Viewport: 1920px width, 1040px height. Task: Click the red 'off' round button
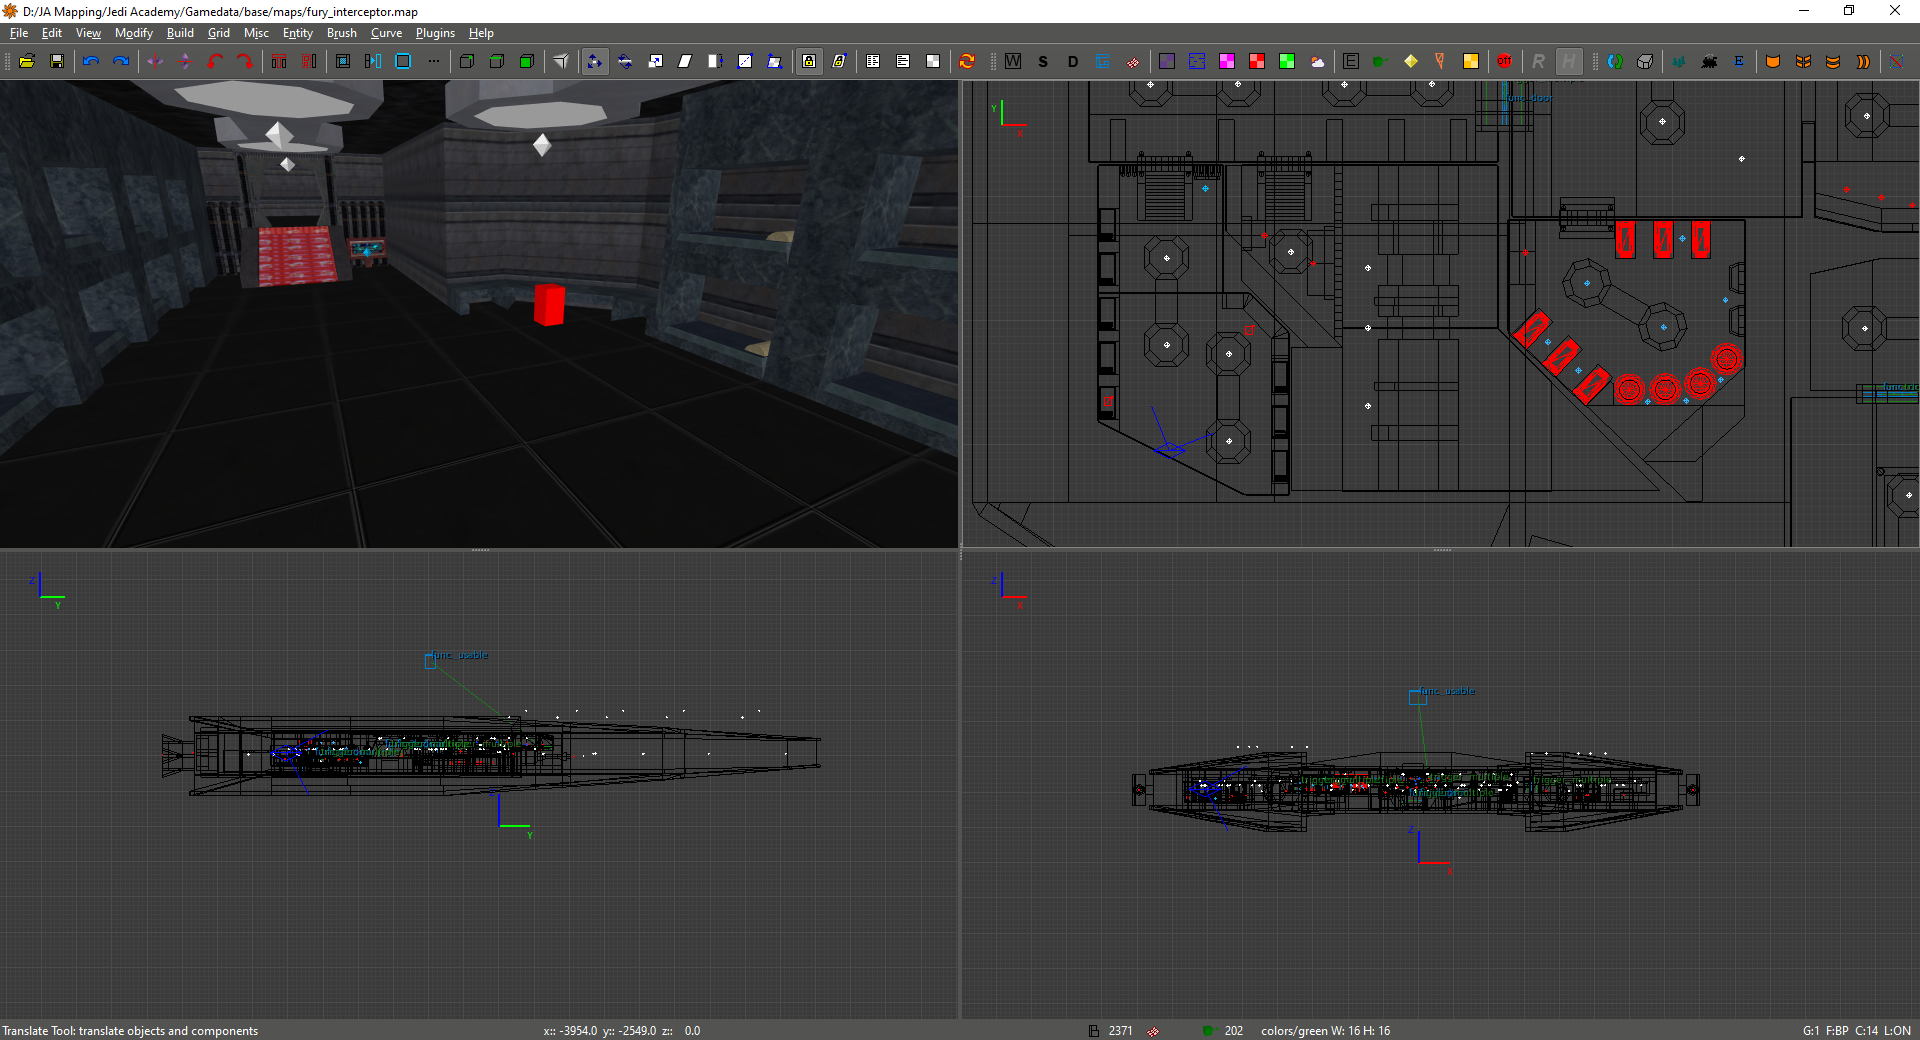(x=1504, y=61)
